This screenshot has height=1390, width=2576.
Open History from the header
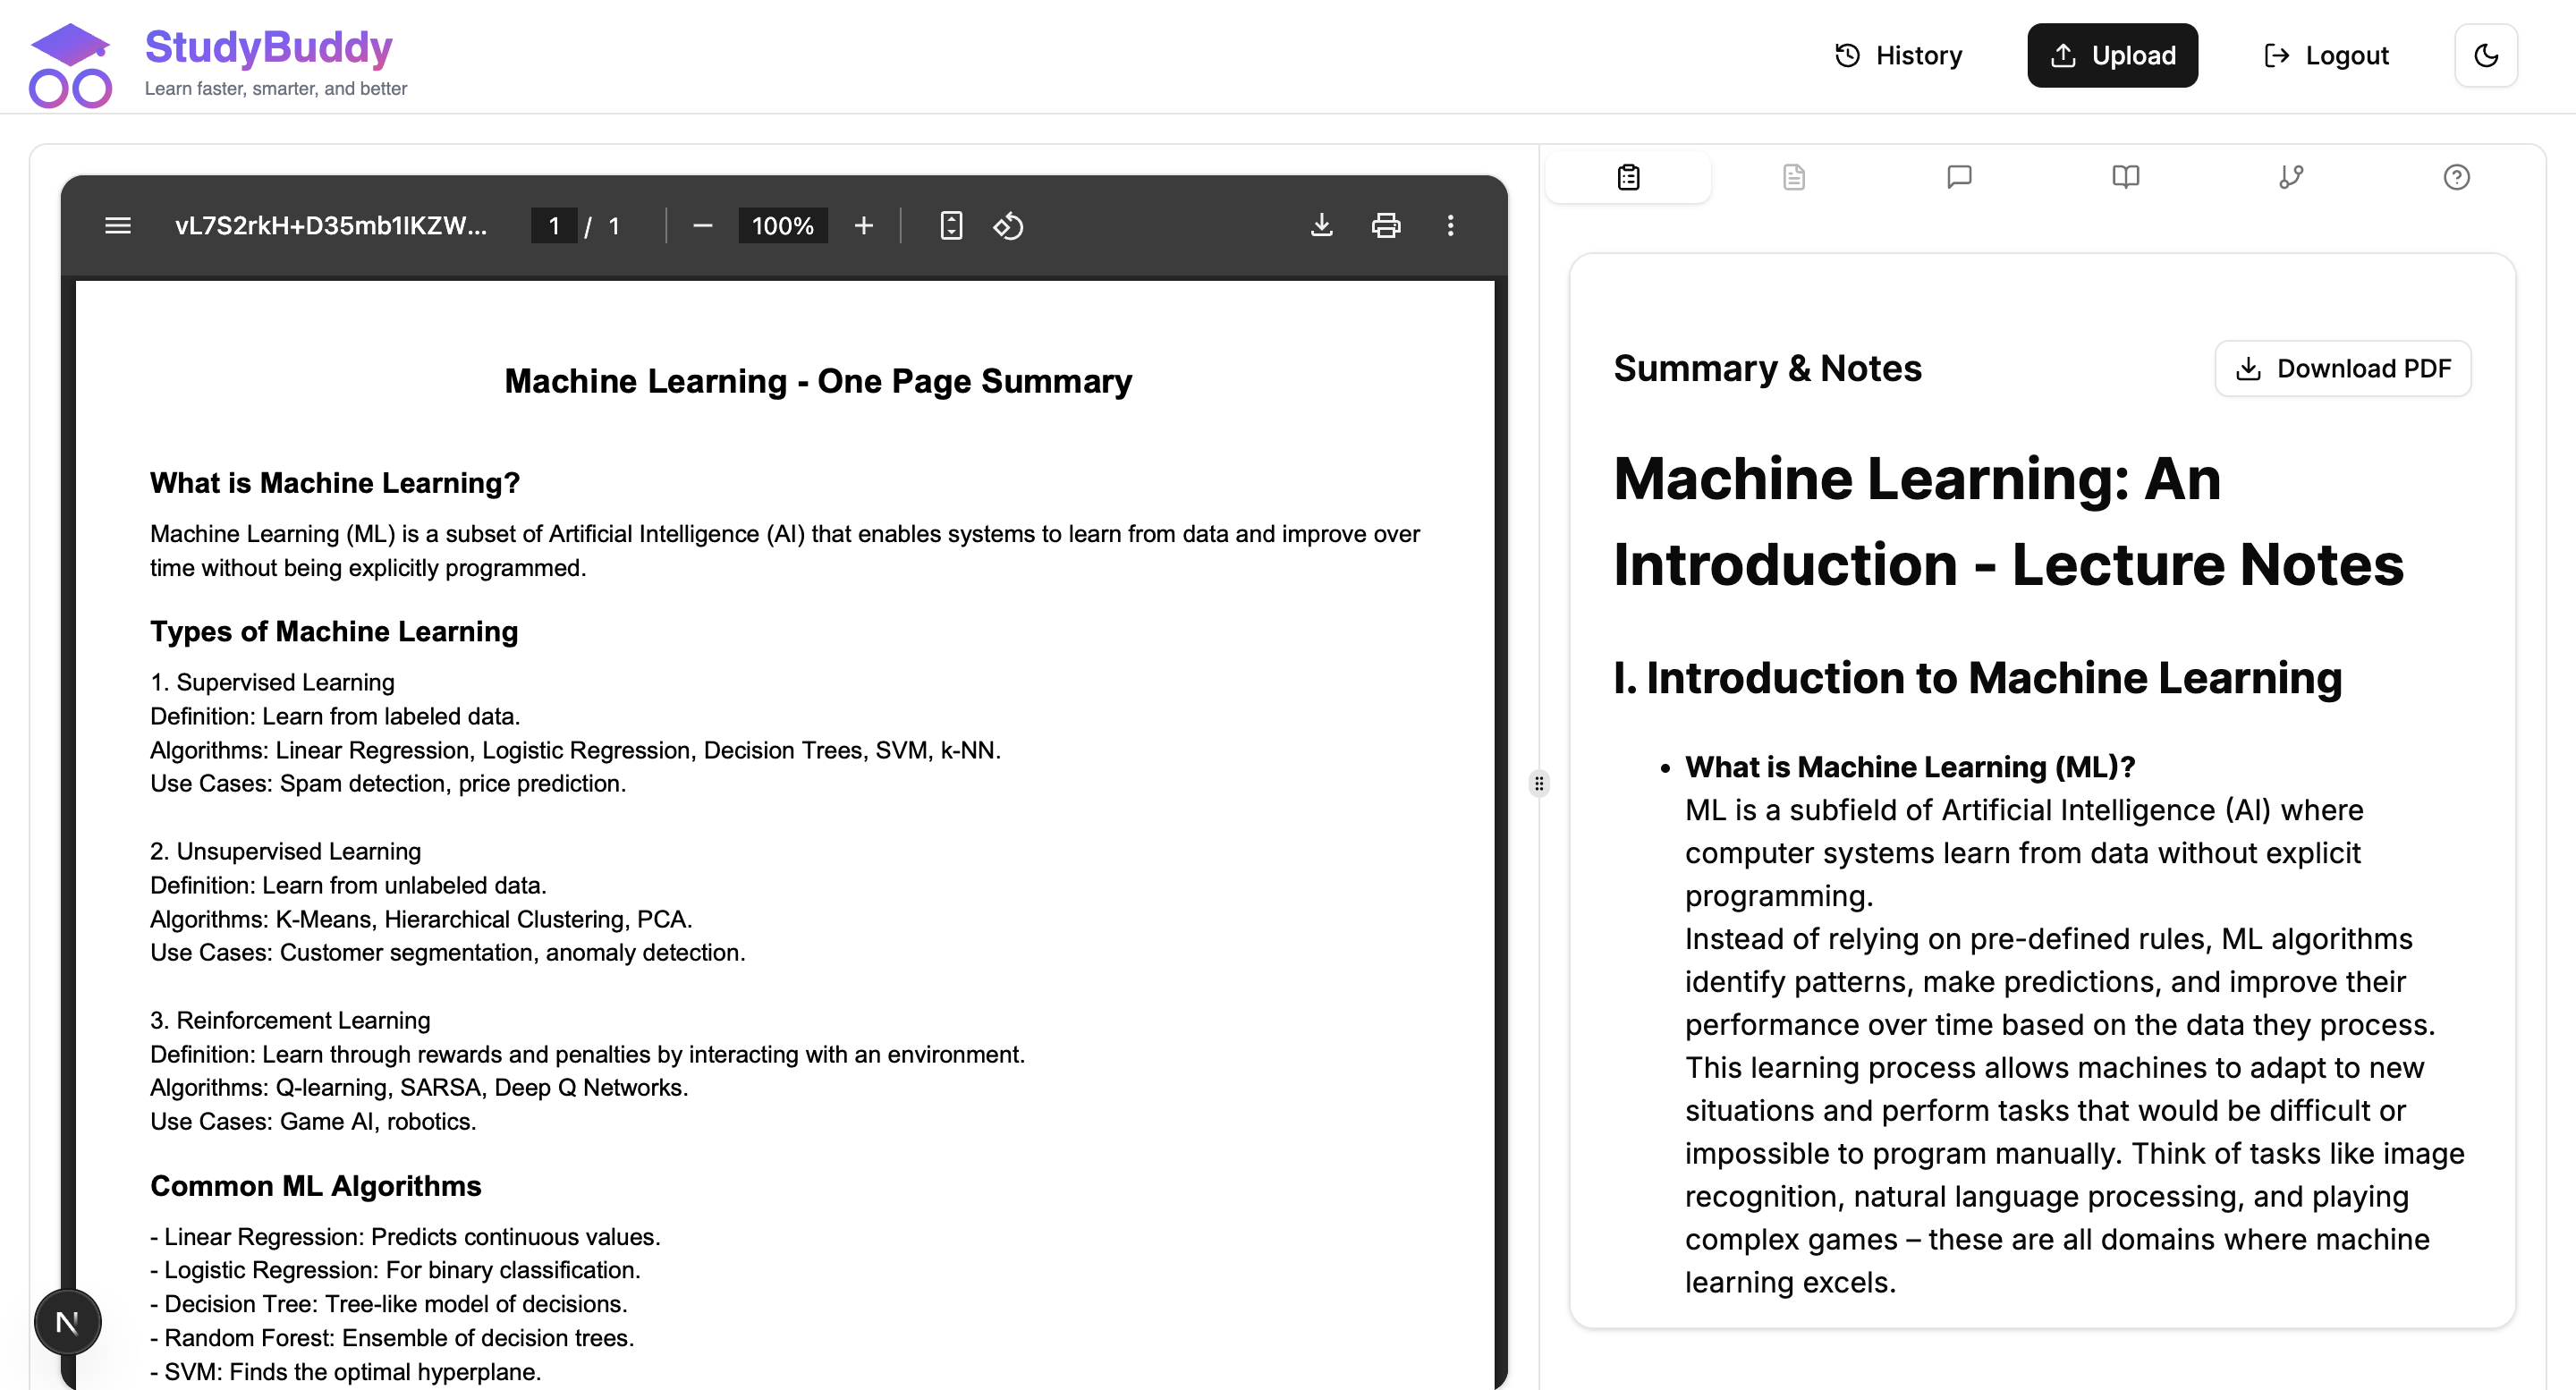click(x=1898, y=56)
